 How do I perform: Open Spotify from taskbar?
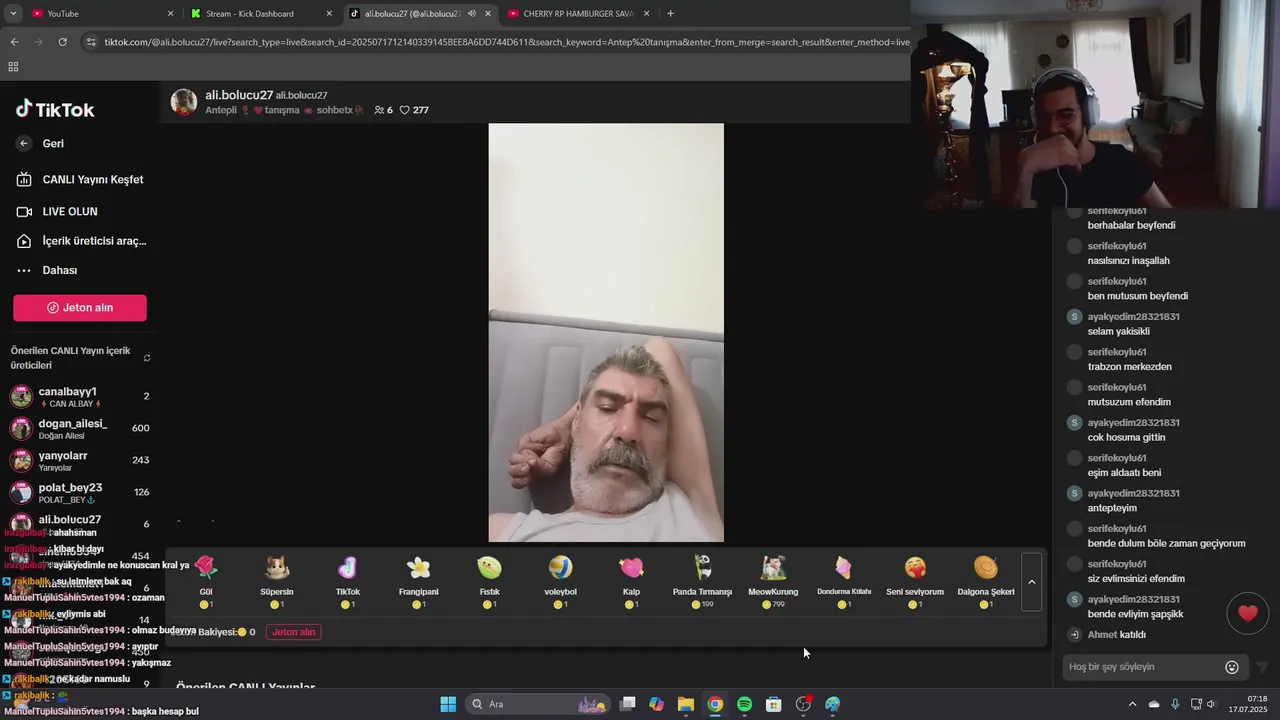click(x=744, y=704)
